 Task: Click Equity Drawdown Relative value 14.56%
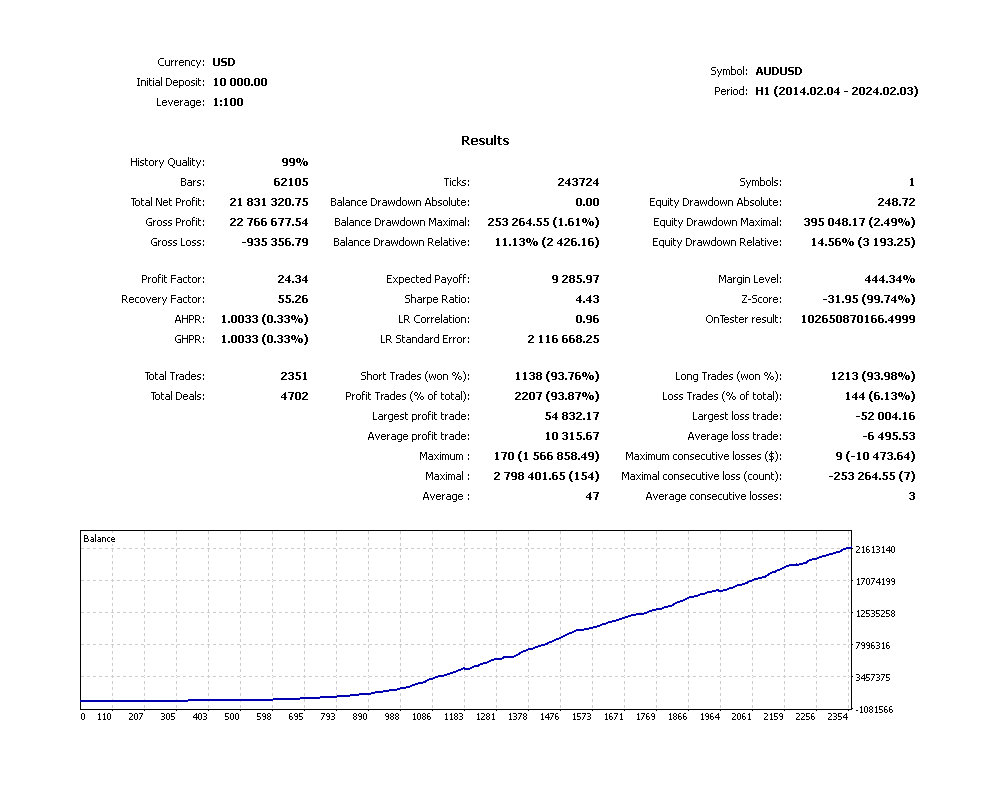pyautogui.click(x=863, y=242)
